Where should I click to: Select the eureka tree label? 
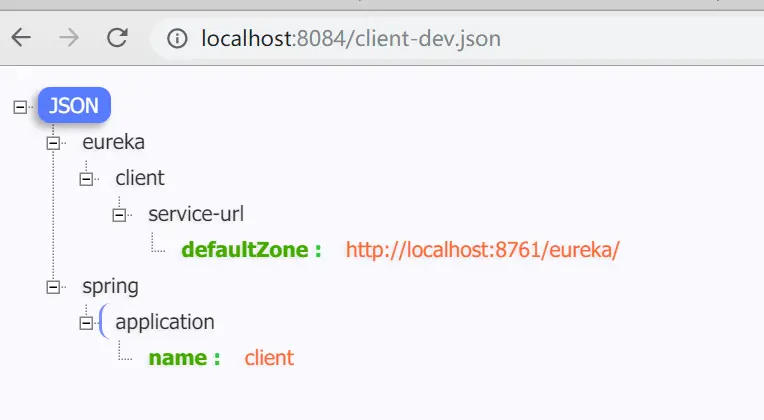114,142
